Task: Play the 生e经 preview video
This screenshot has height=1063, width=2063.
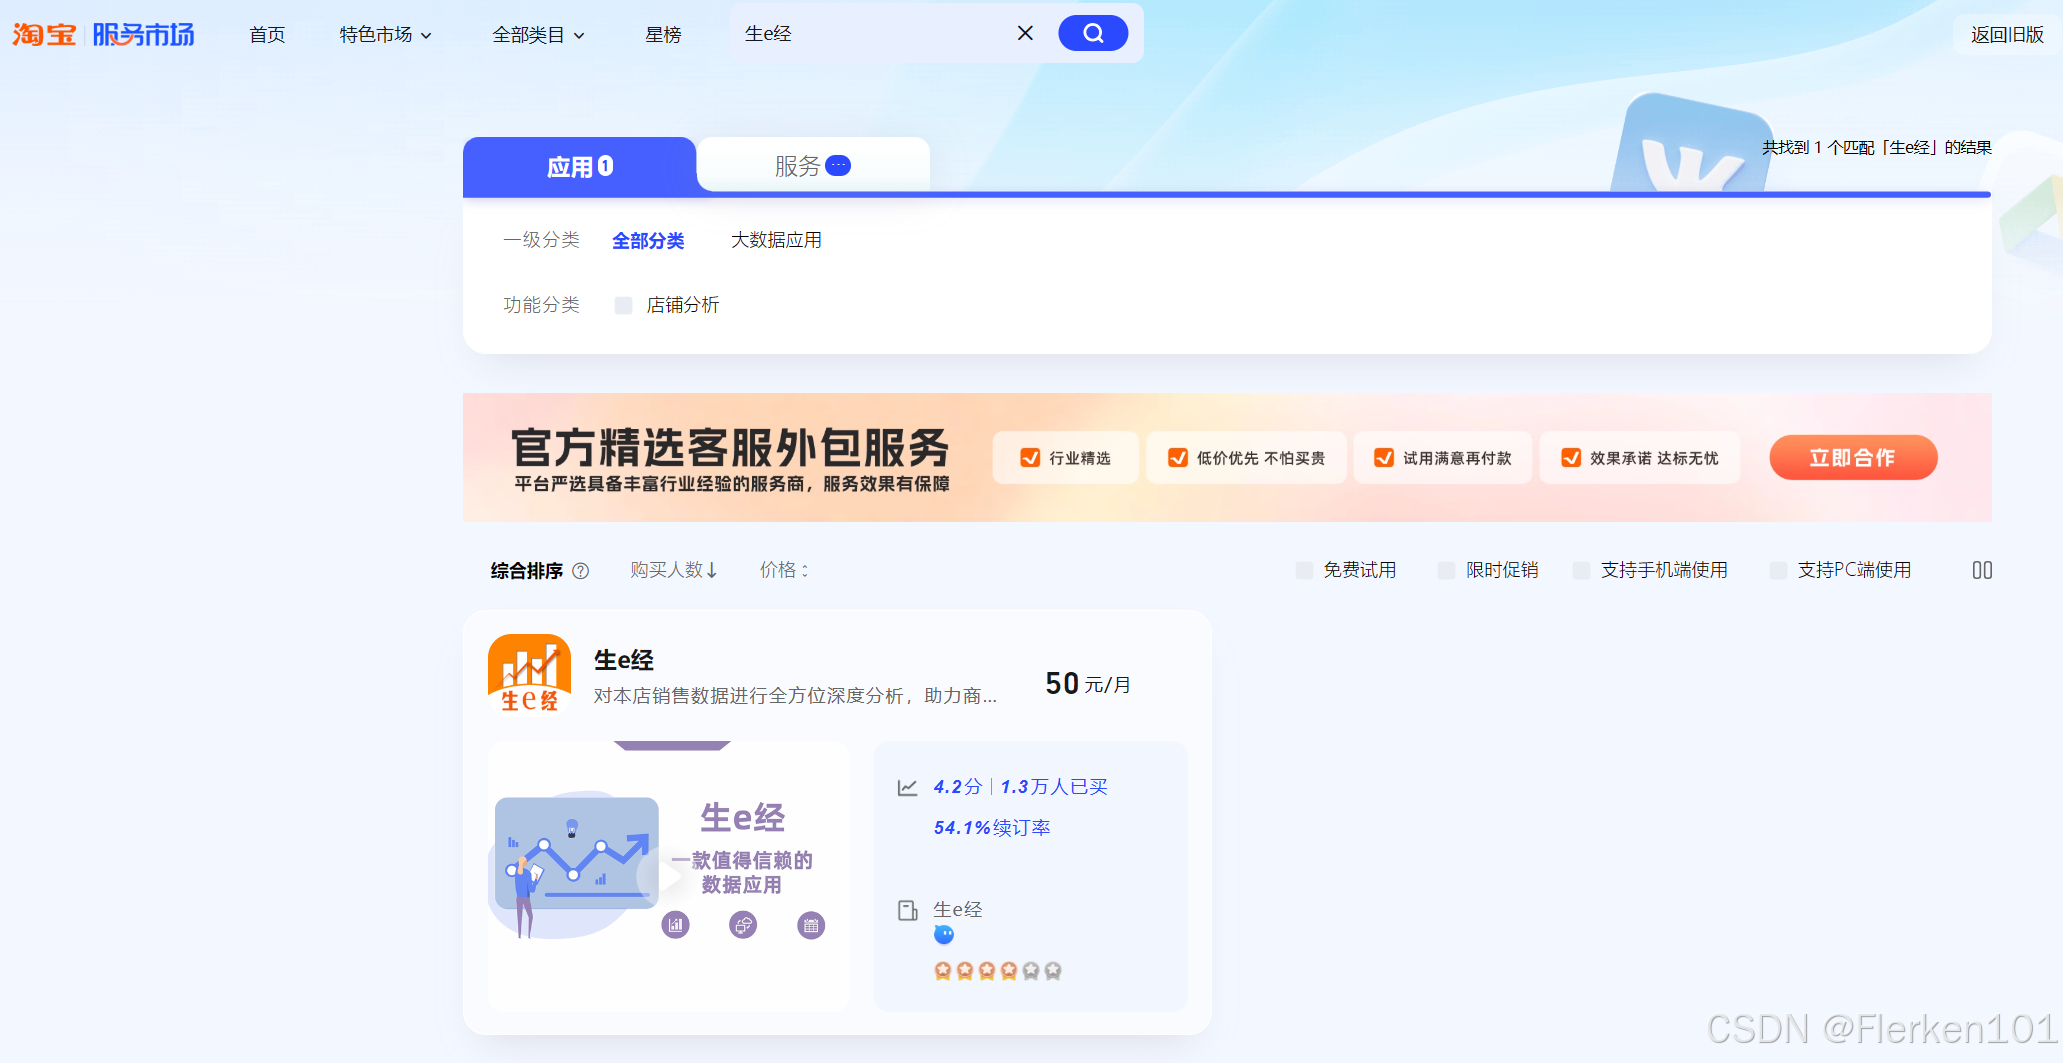Action: point(668,877)
